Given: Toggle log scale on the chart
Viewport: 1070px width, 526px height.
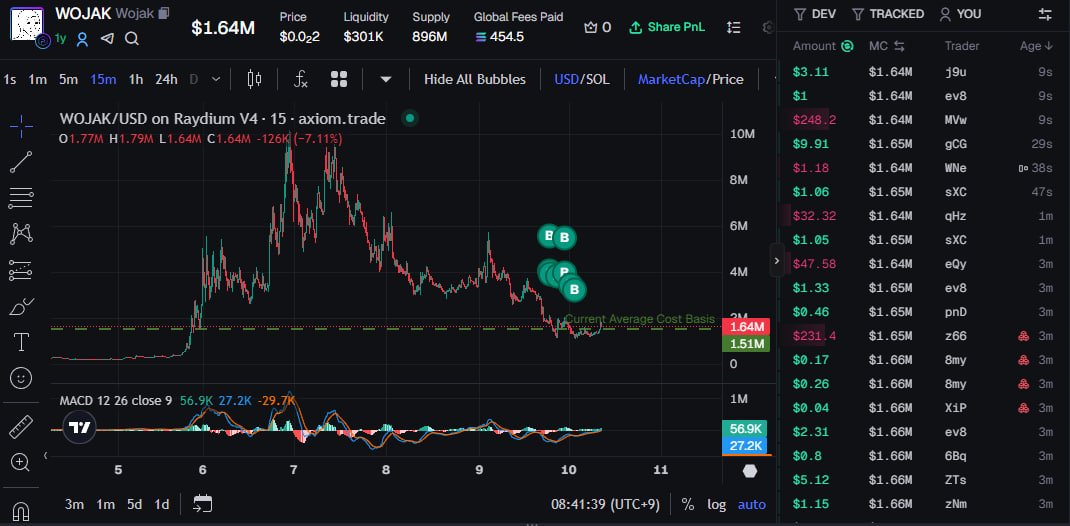Looking at the screenshot, I should 716,504.
